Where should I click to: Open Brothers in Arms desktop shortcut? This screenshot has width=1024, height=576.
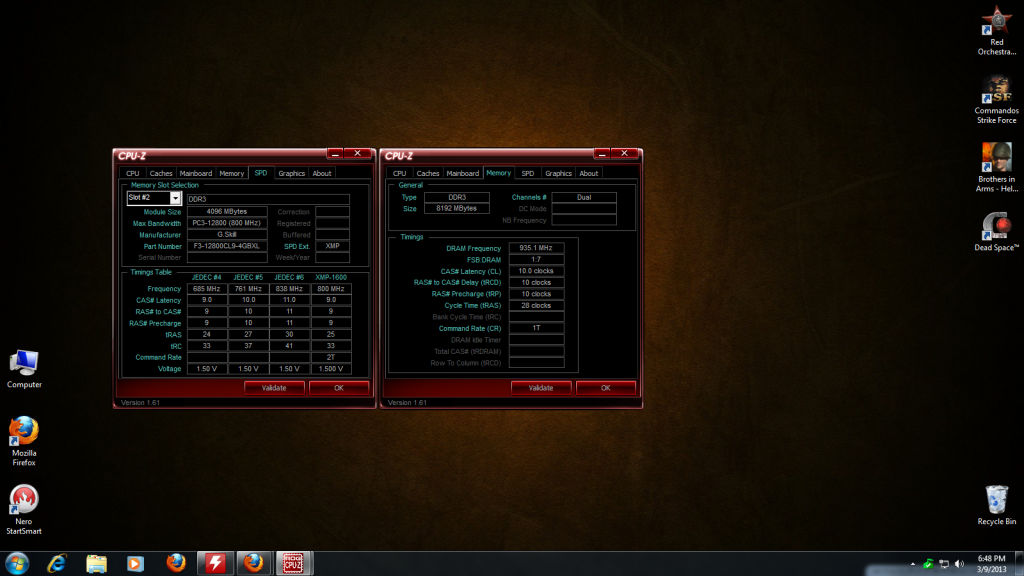pos(997,168)
